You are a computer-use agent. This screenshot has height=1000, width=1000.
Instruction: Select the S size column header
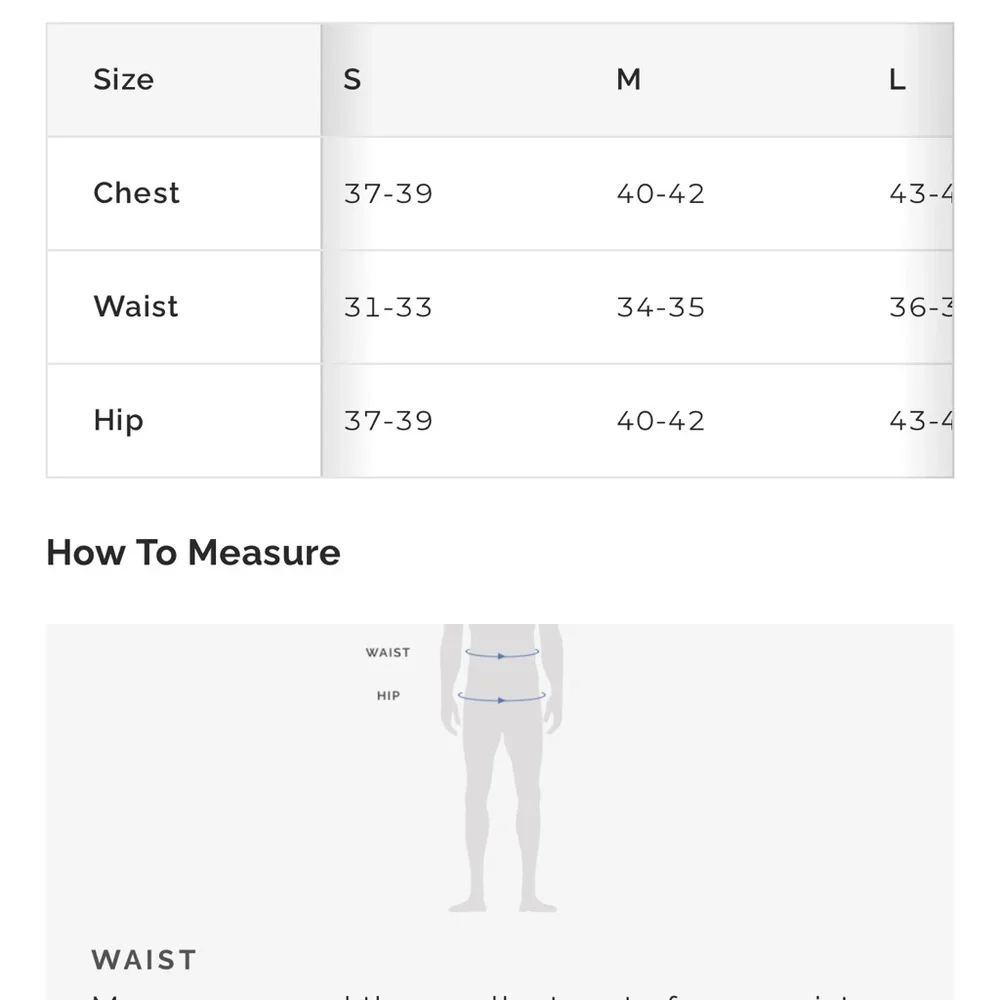tap(352, 80)
